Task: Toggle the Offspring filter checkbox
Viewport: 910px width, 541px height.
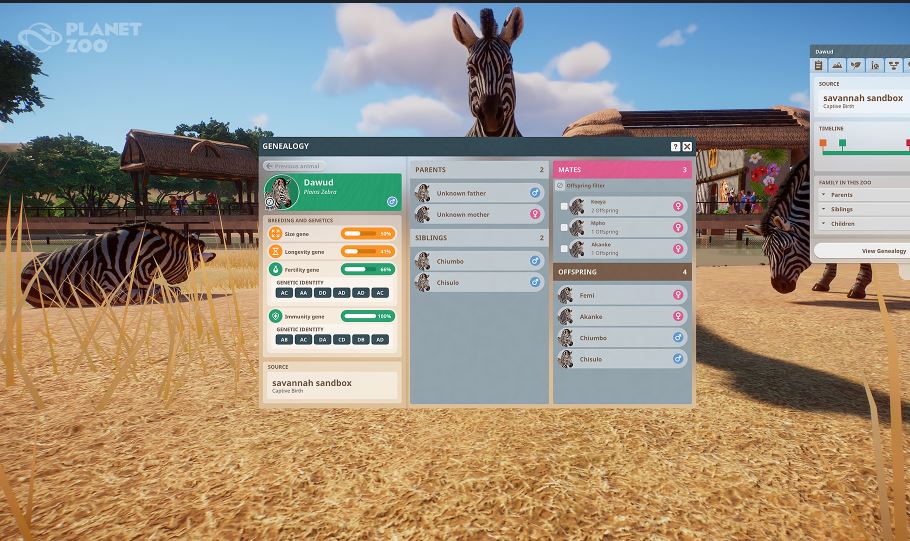Action: point(560,186)
